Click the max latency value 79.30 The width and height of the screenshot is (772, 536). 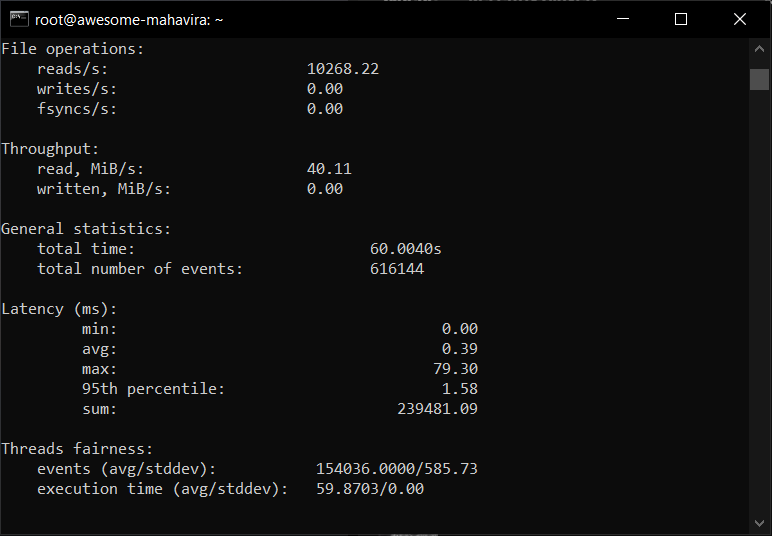pos(455,369)
